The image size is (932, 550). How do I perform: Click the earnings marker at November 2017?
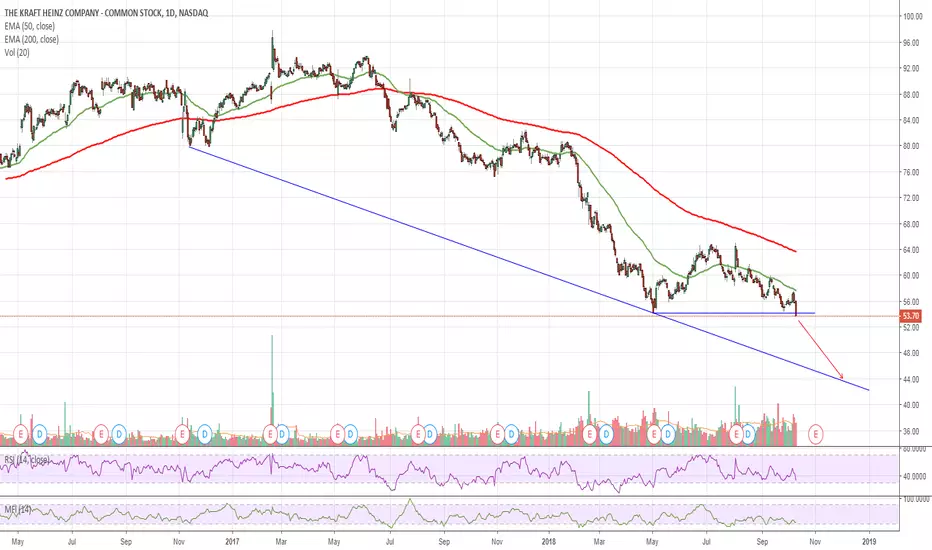click(497, 434)
